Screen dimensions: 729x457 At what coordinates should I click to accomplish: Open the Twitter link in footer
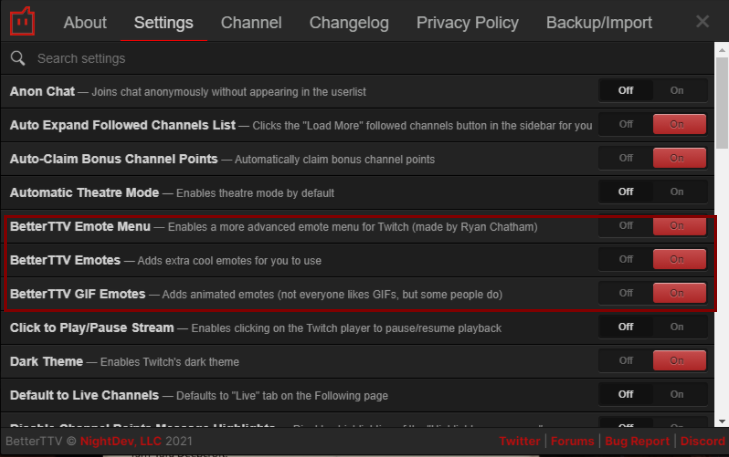519,441
